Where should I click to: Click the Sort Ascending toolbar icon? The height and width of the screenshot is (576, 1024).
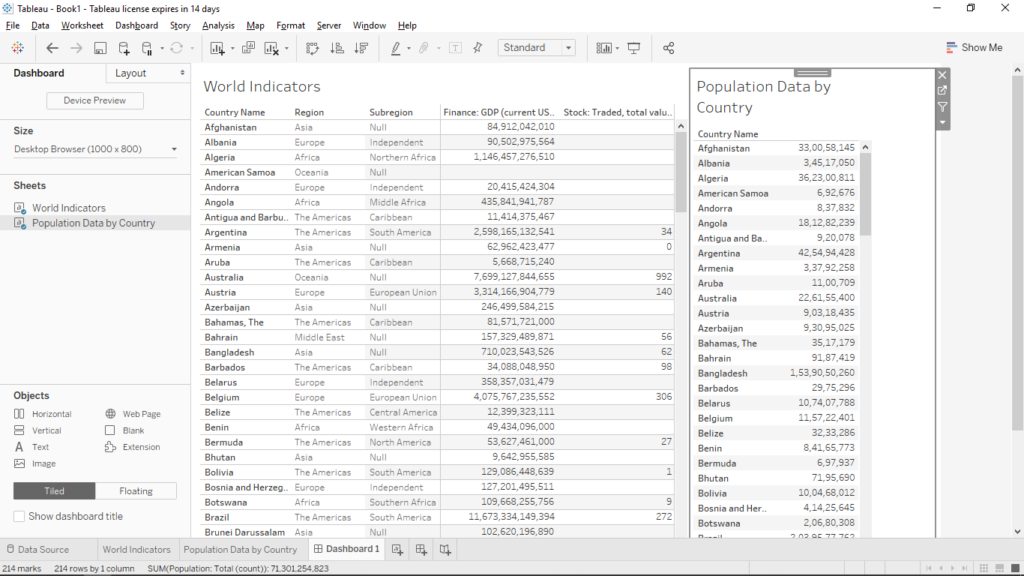coord(336,47)
